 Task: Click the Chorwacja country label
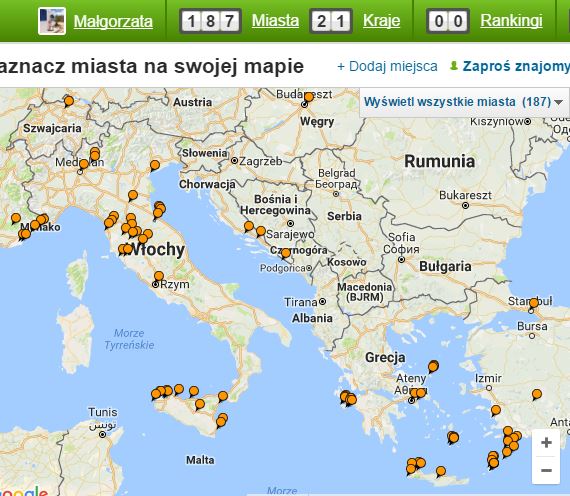207,184
